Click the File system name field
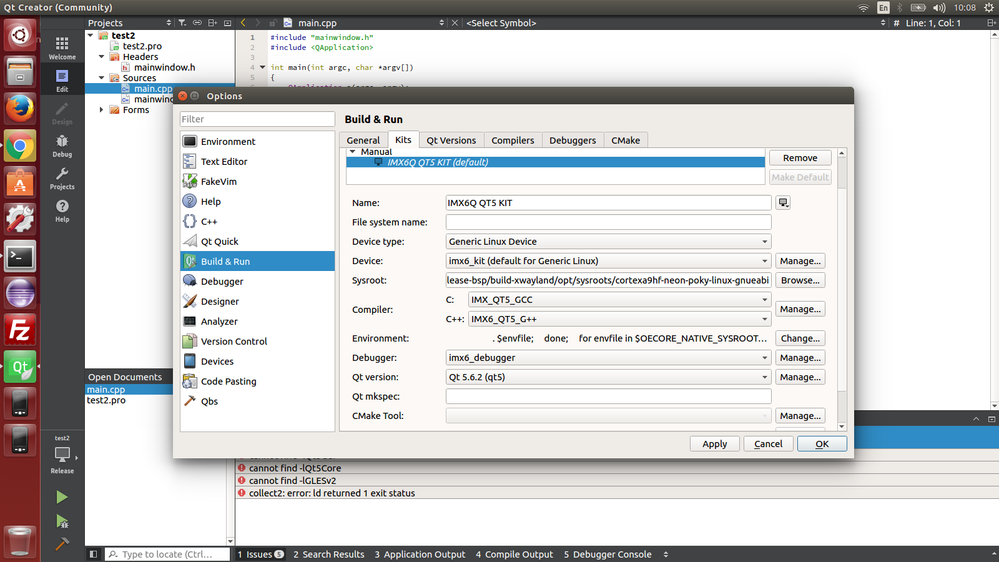The width and height of the screenshot is (999, 562). [608, 222]
